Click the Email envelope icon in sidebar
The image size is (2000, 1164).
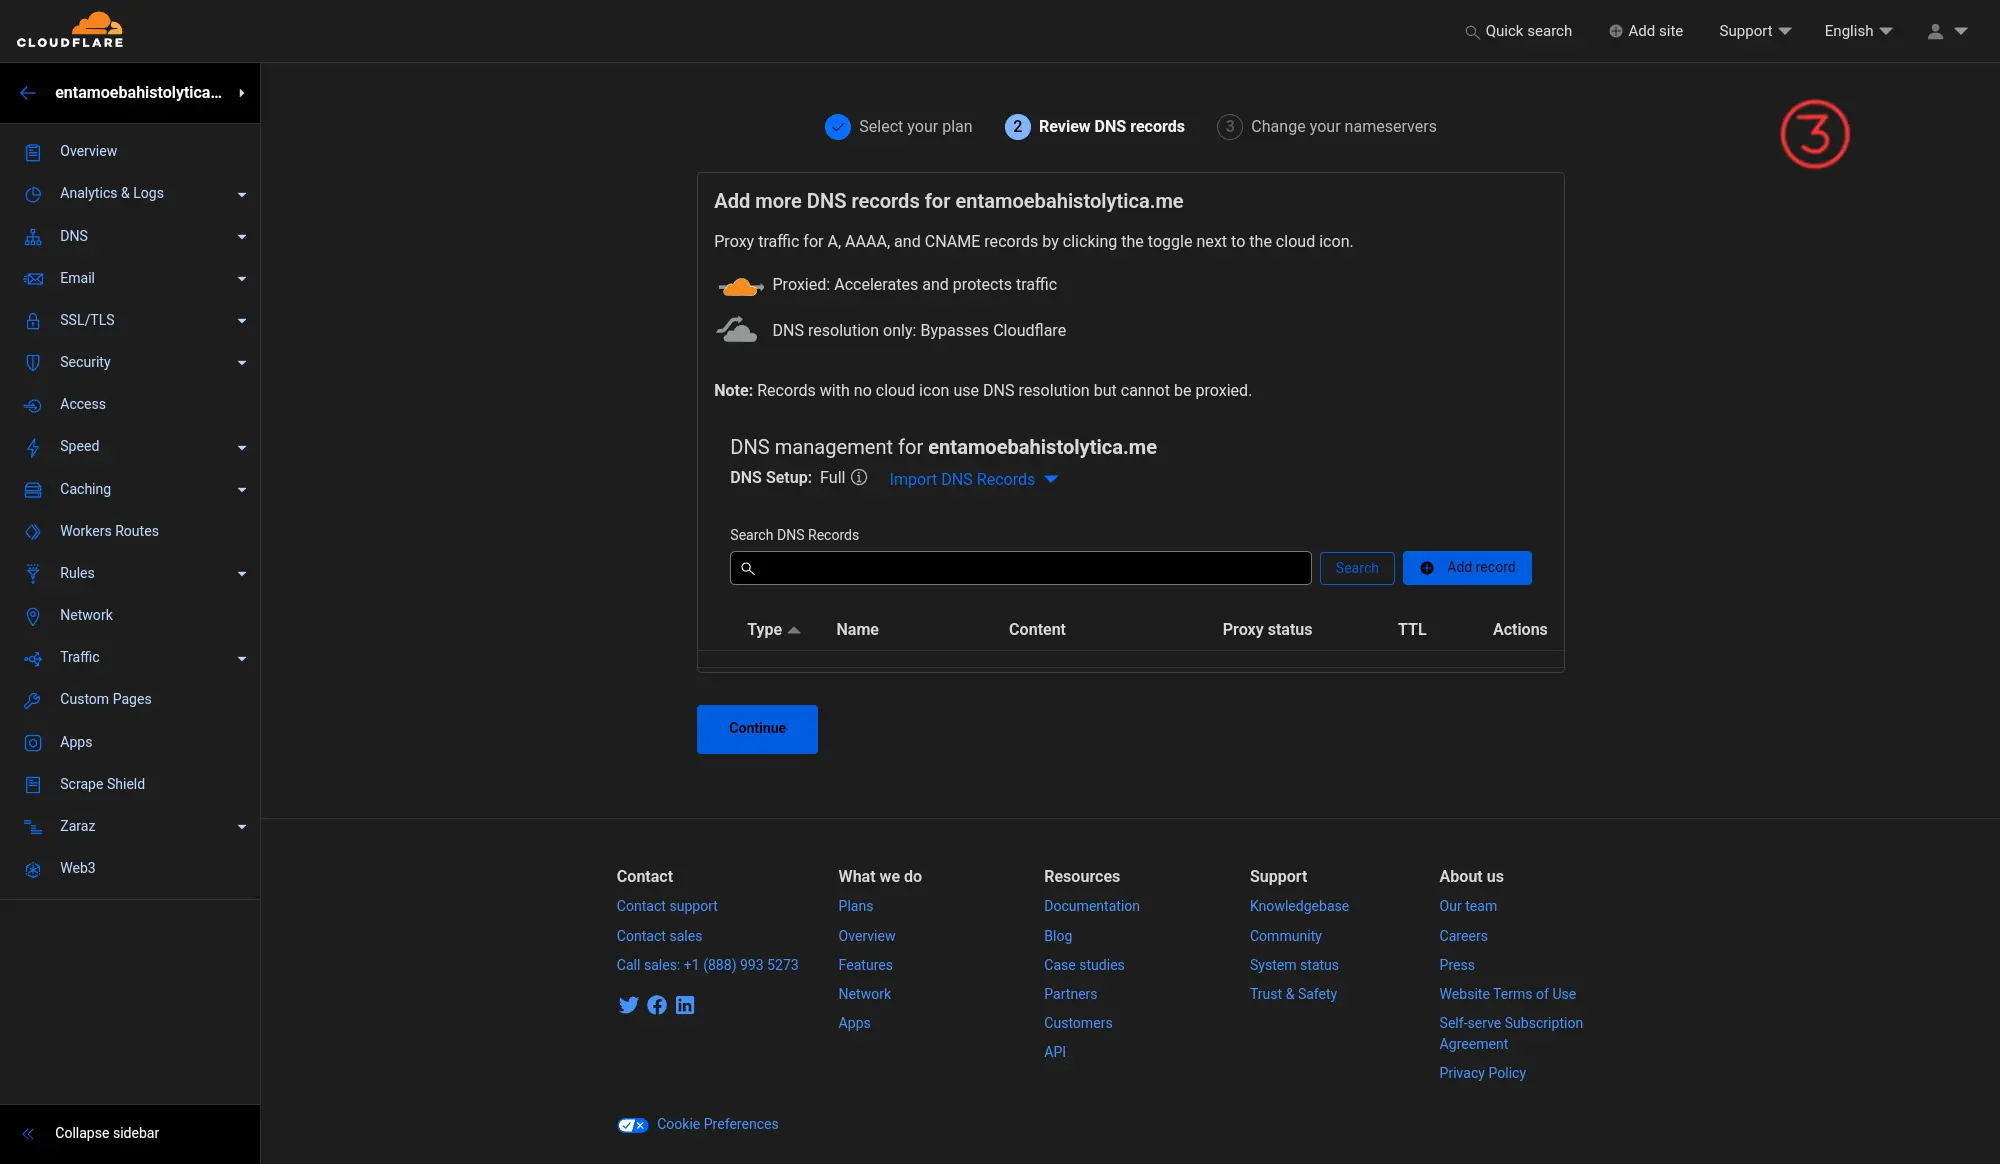point(33,279)
